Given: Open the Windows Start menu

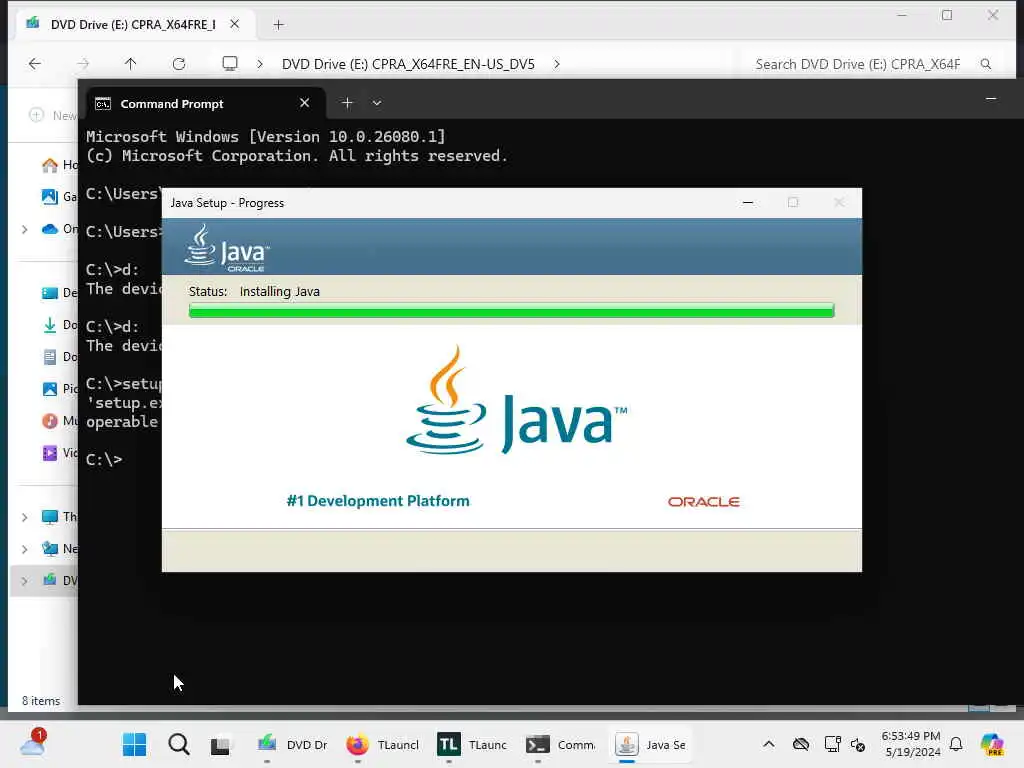Looking at the screenshot, I should click(x=135, y=744).
